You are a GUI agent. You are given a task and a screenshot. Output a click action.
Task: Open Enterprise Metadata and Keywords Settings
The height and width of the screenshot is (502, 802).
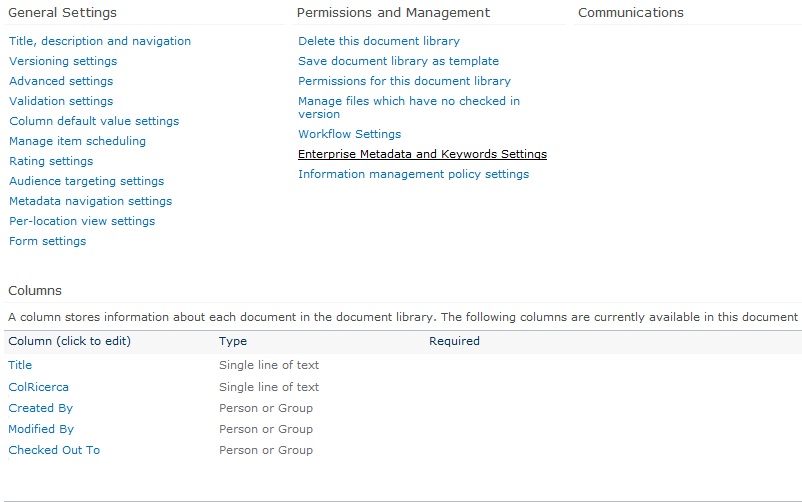tap(422, 154)
